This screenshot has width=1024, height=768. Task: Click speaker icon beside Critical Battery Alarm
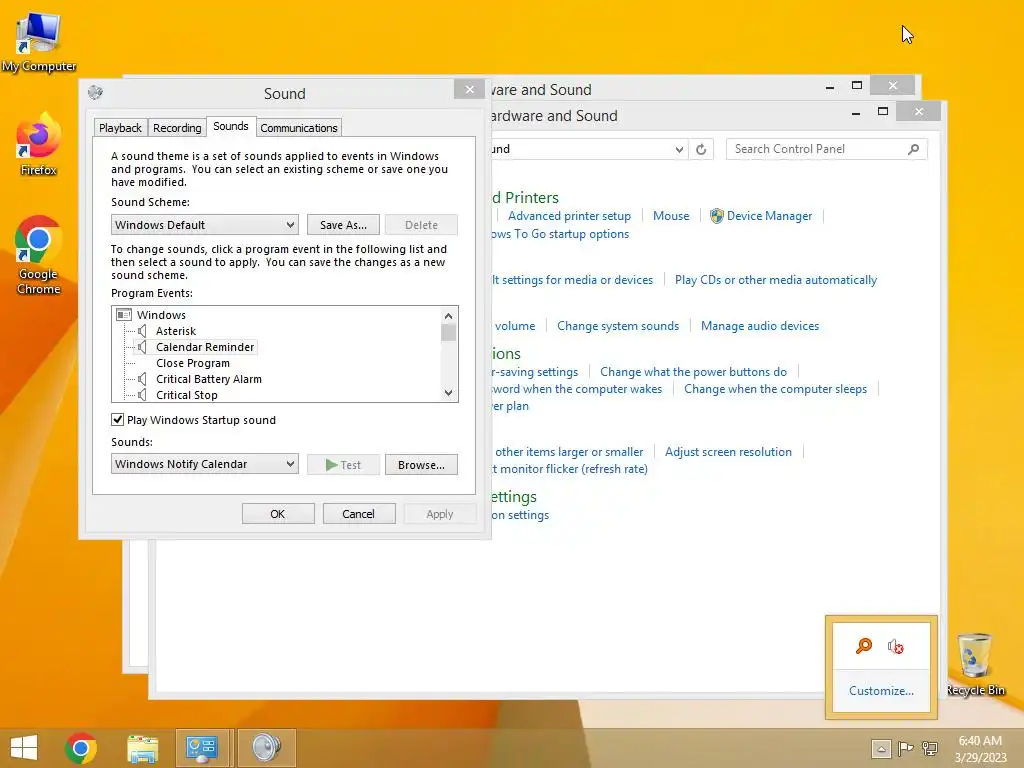click(142, 379)
